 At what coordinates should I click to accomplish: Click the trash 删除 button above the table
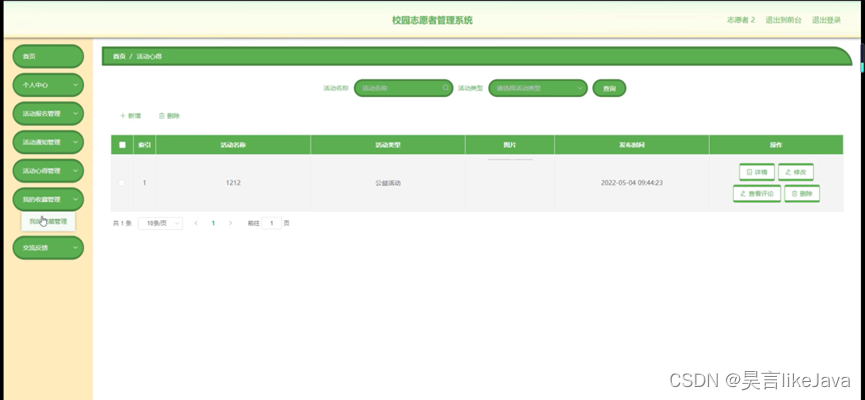click(169, 116)
